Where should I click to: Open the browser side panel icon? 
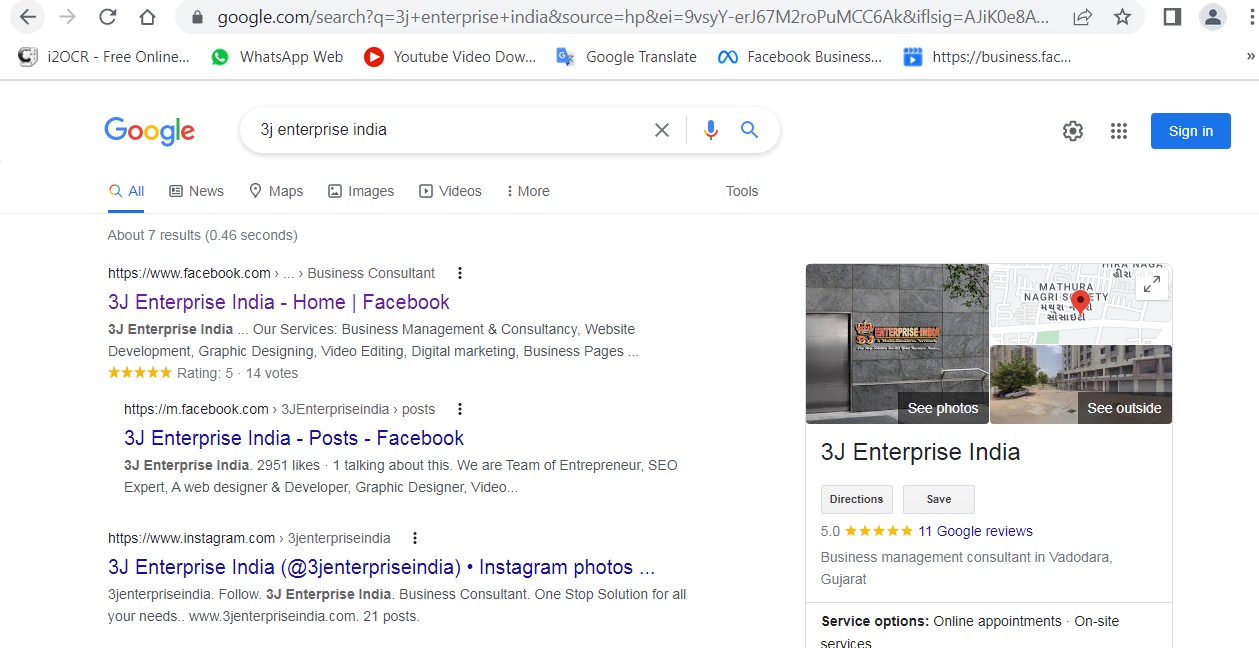pyautogui.click(x=1173, y=17)
